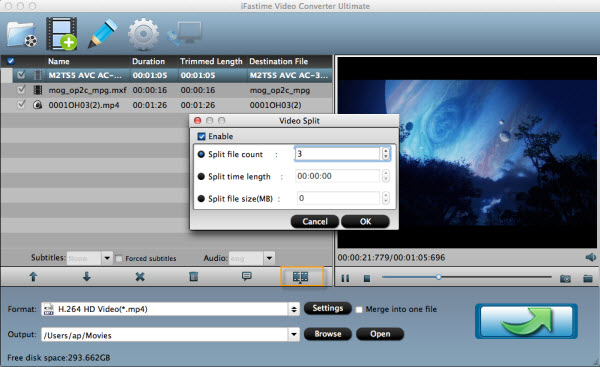Move selected file down with down arrow
600x367 pixels.
tap(87, 276)
